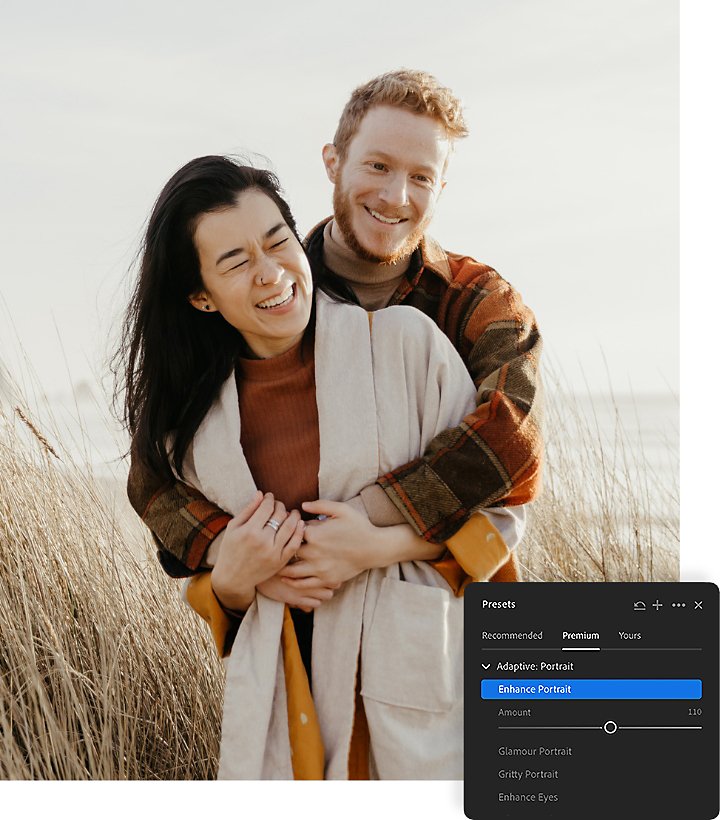The height and width of the screenshot is (820, 720).
Task: Click the Amount value 110 field
Action: click(695, 712)
